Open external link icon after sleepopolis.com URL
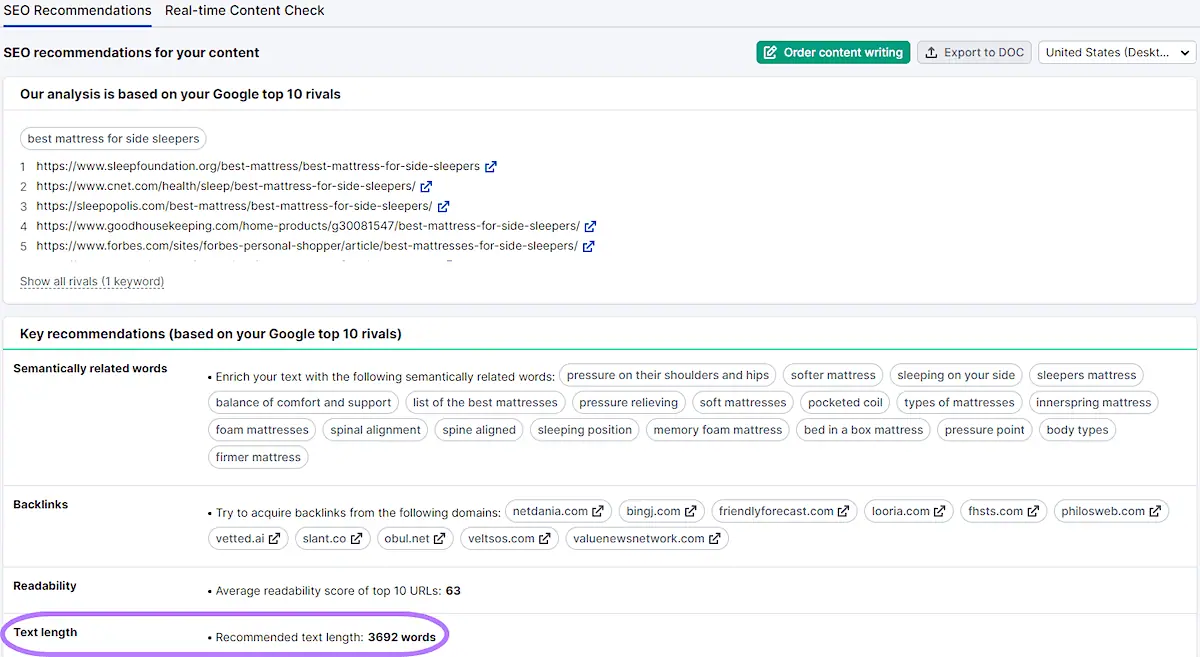 point(443,206)
